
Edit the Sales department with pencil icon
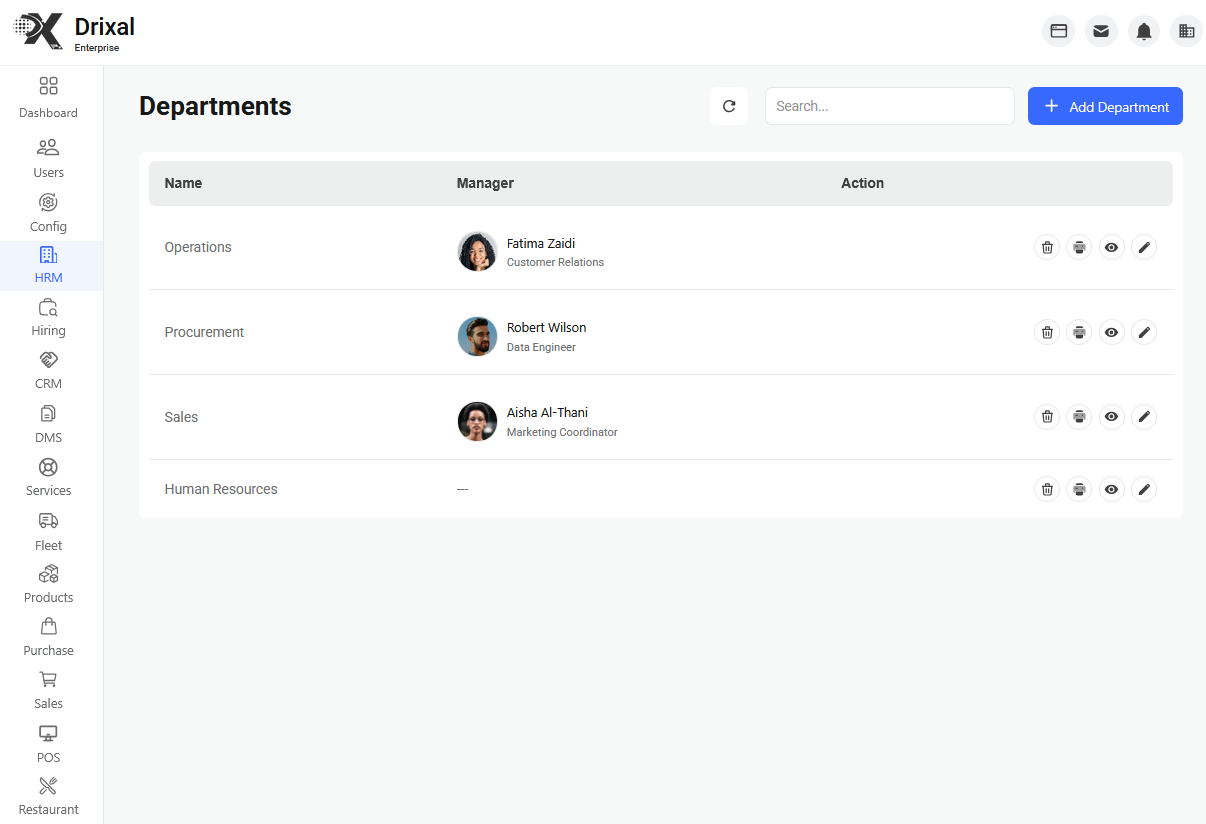point(1144,417)
